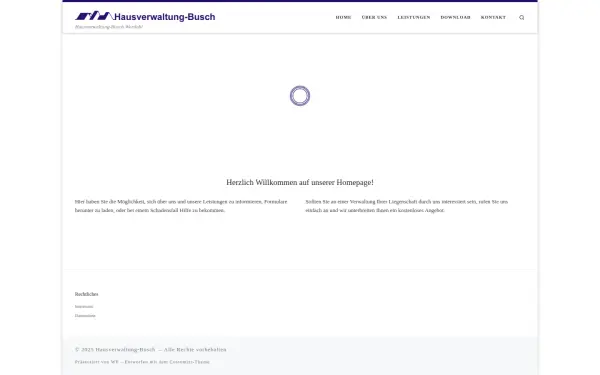Follow the WP link in footer credits
This screenshot has width=600, height=375.
point(114,362)
